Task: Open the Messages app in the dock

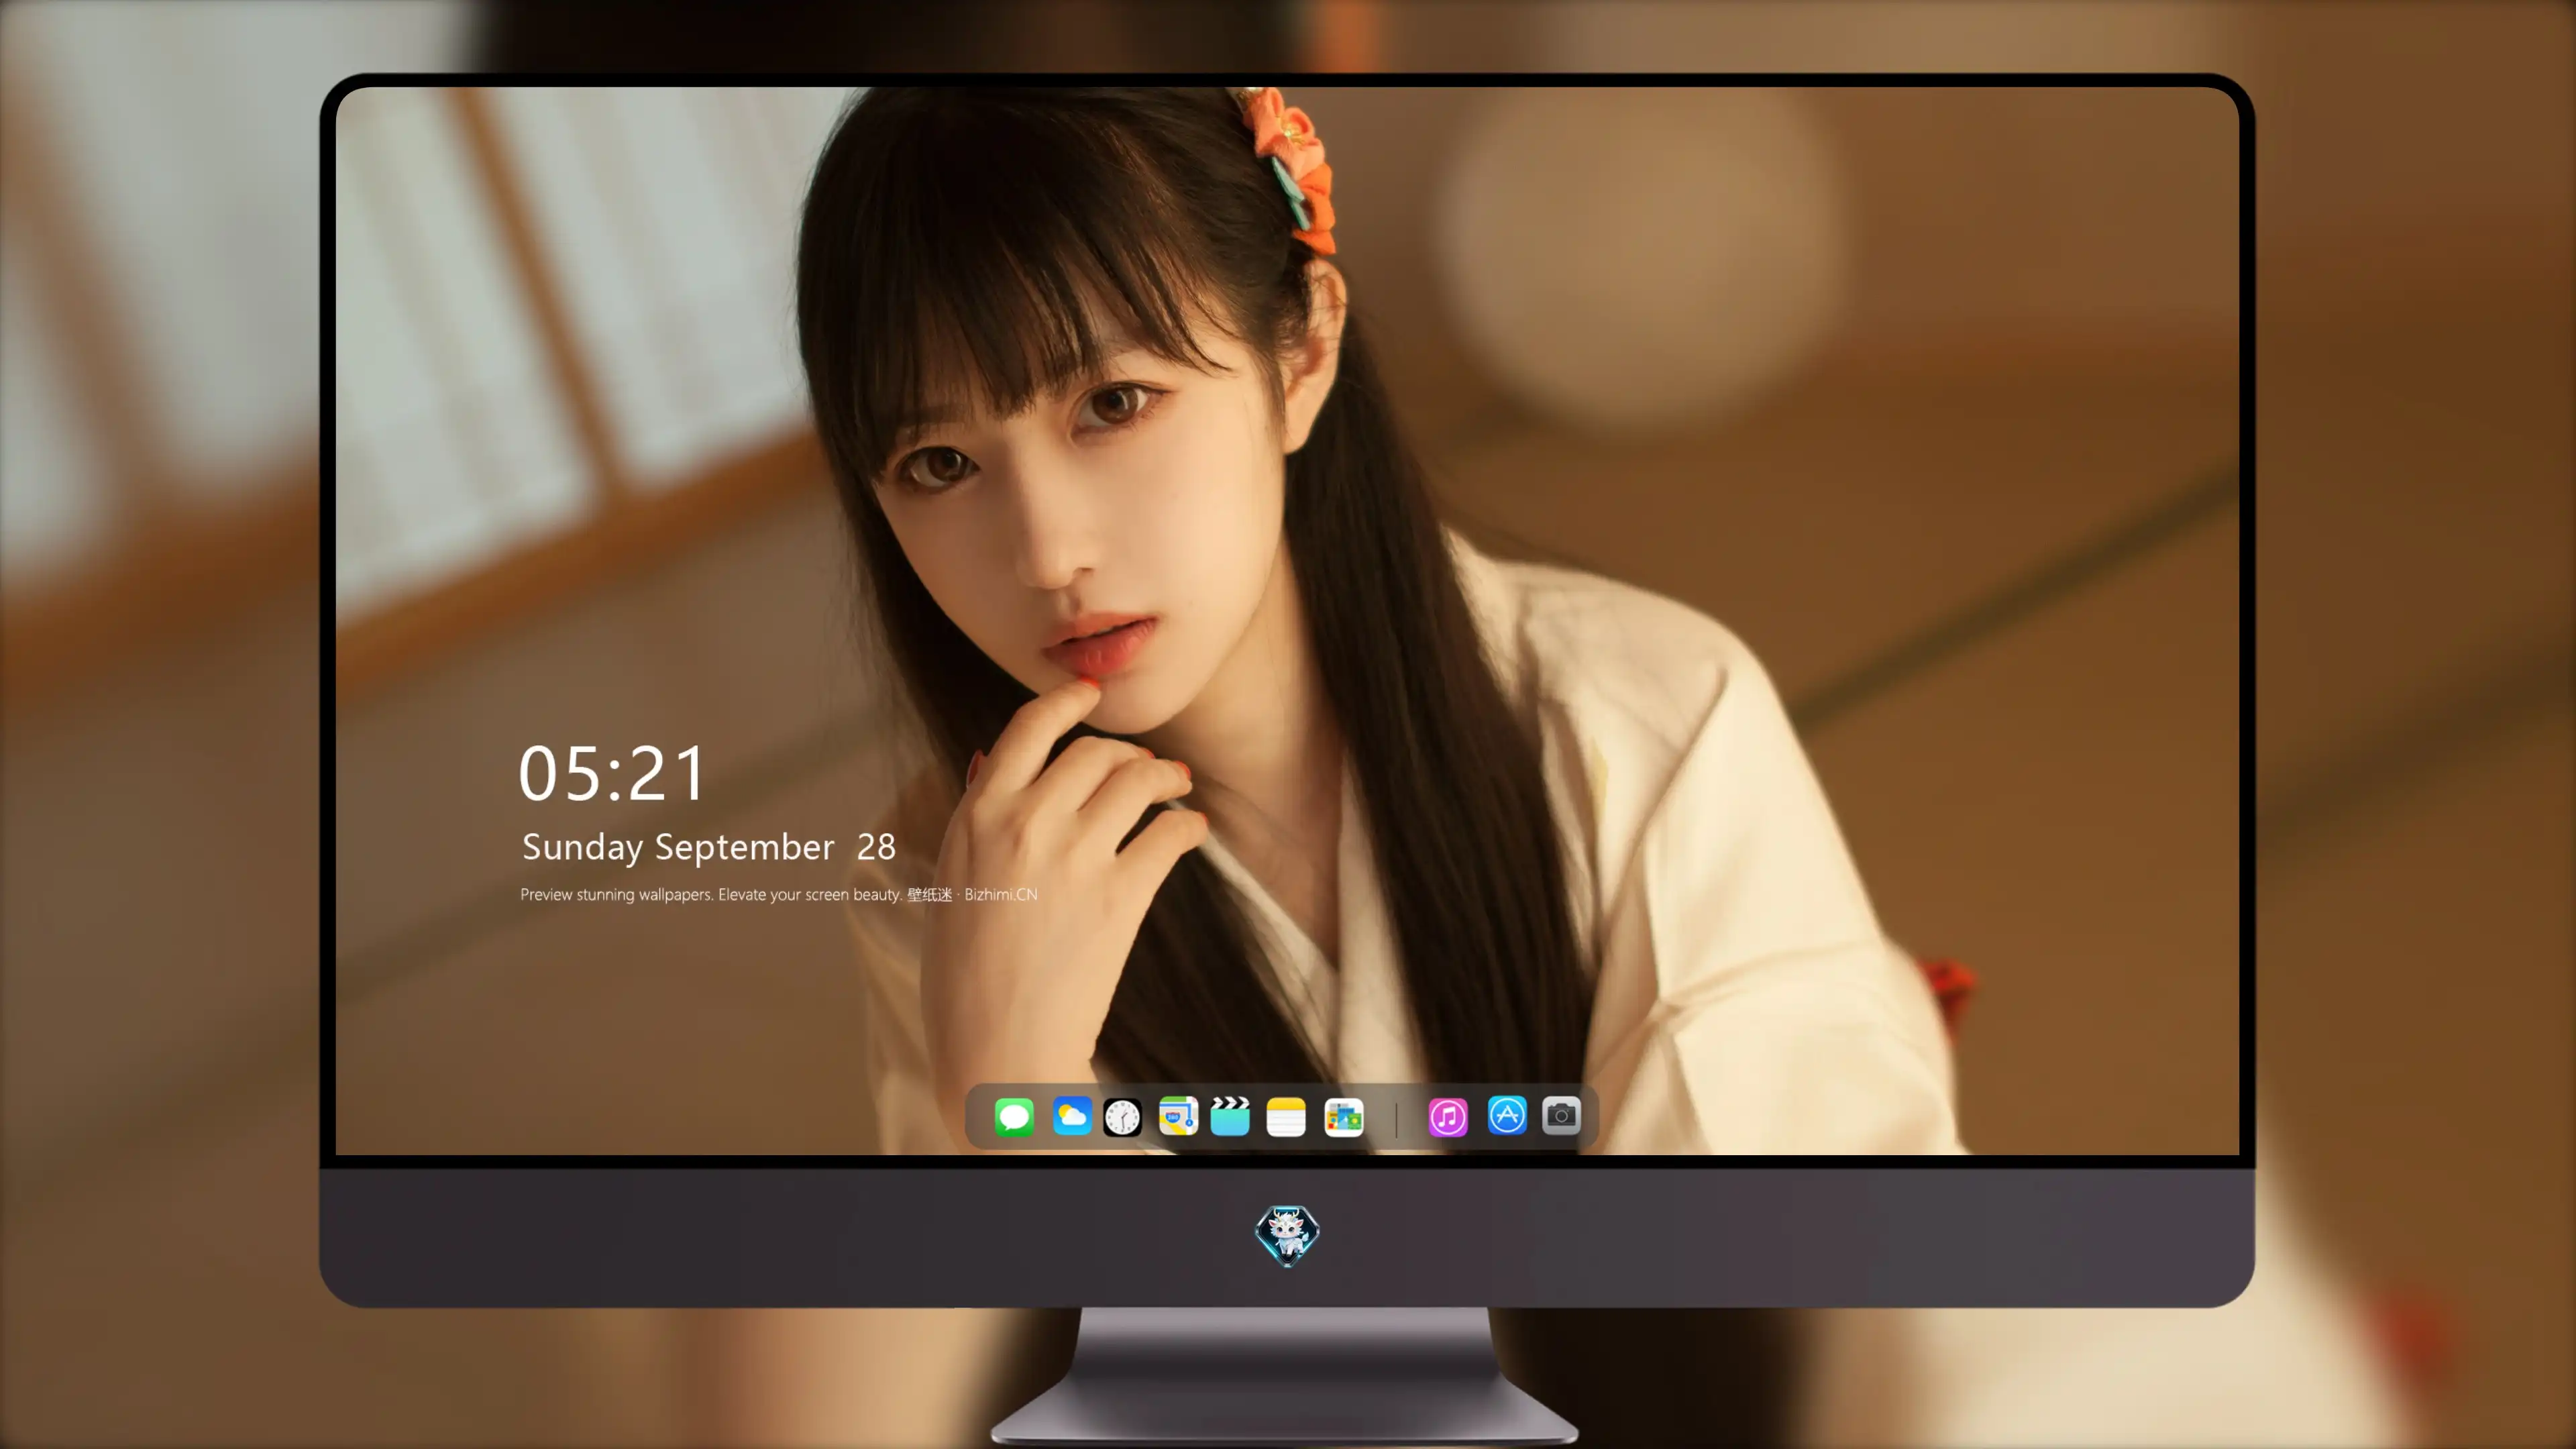Action: (1014, 1116)
